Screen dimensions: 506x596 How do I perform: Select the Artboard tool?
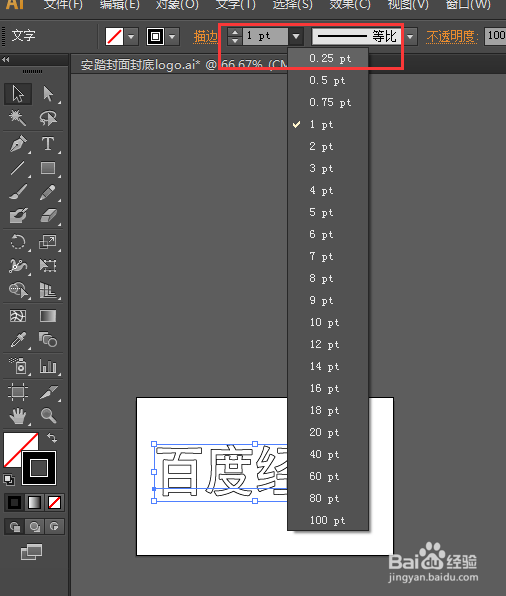coord(18,392)
